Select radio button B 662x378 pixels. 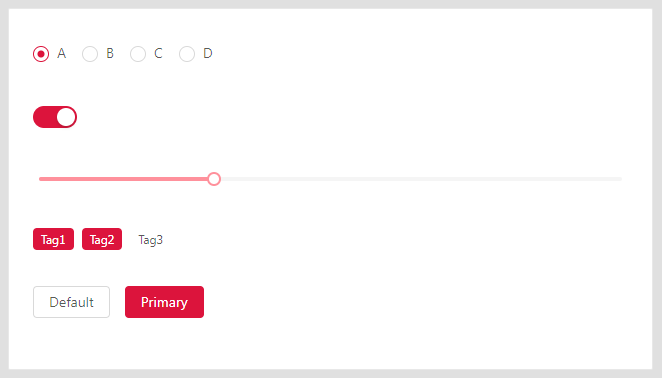(90, 54)
